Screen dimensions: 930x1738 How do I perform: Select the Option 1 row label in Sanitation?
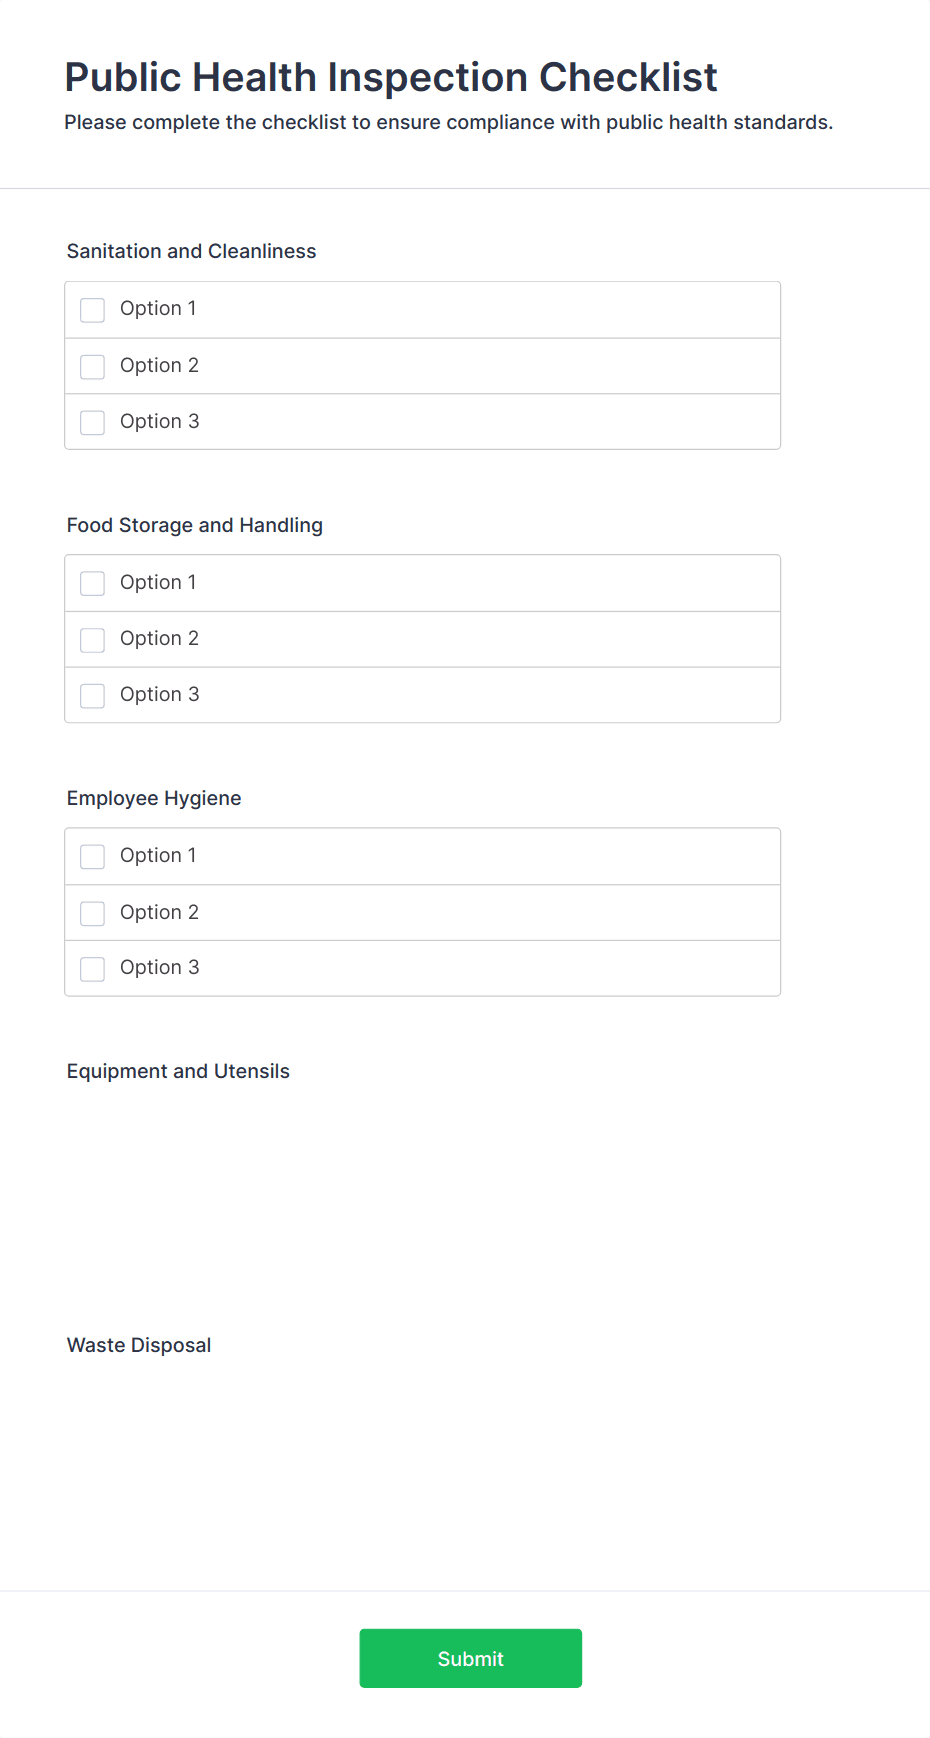[158, 309]
